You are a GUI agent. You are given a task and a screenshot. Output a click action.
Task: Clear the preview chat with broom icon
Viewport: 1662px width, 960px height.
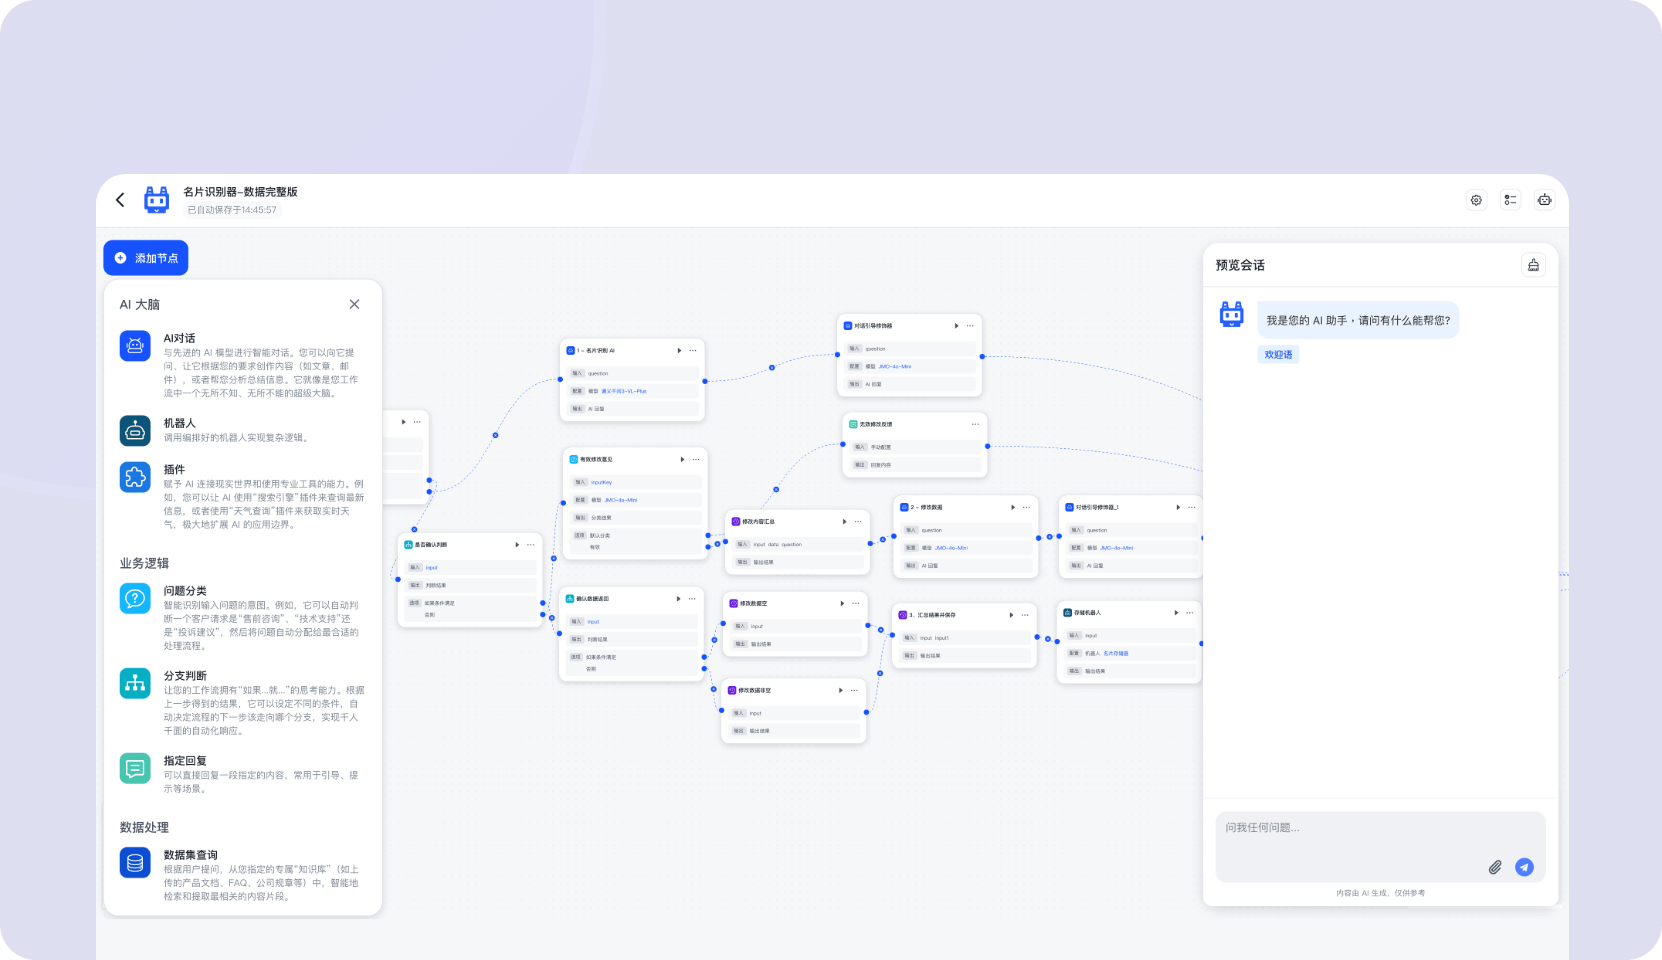[1533, 265]
